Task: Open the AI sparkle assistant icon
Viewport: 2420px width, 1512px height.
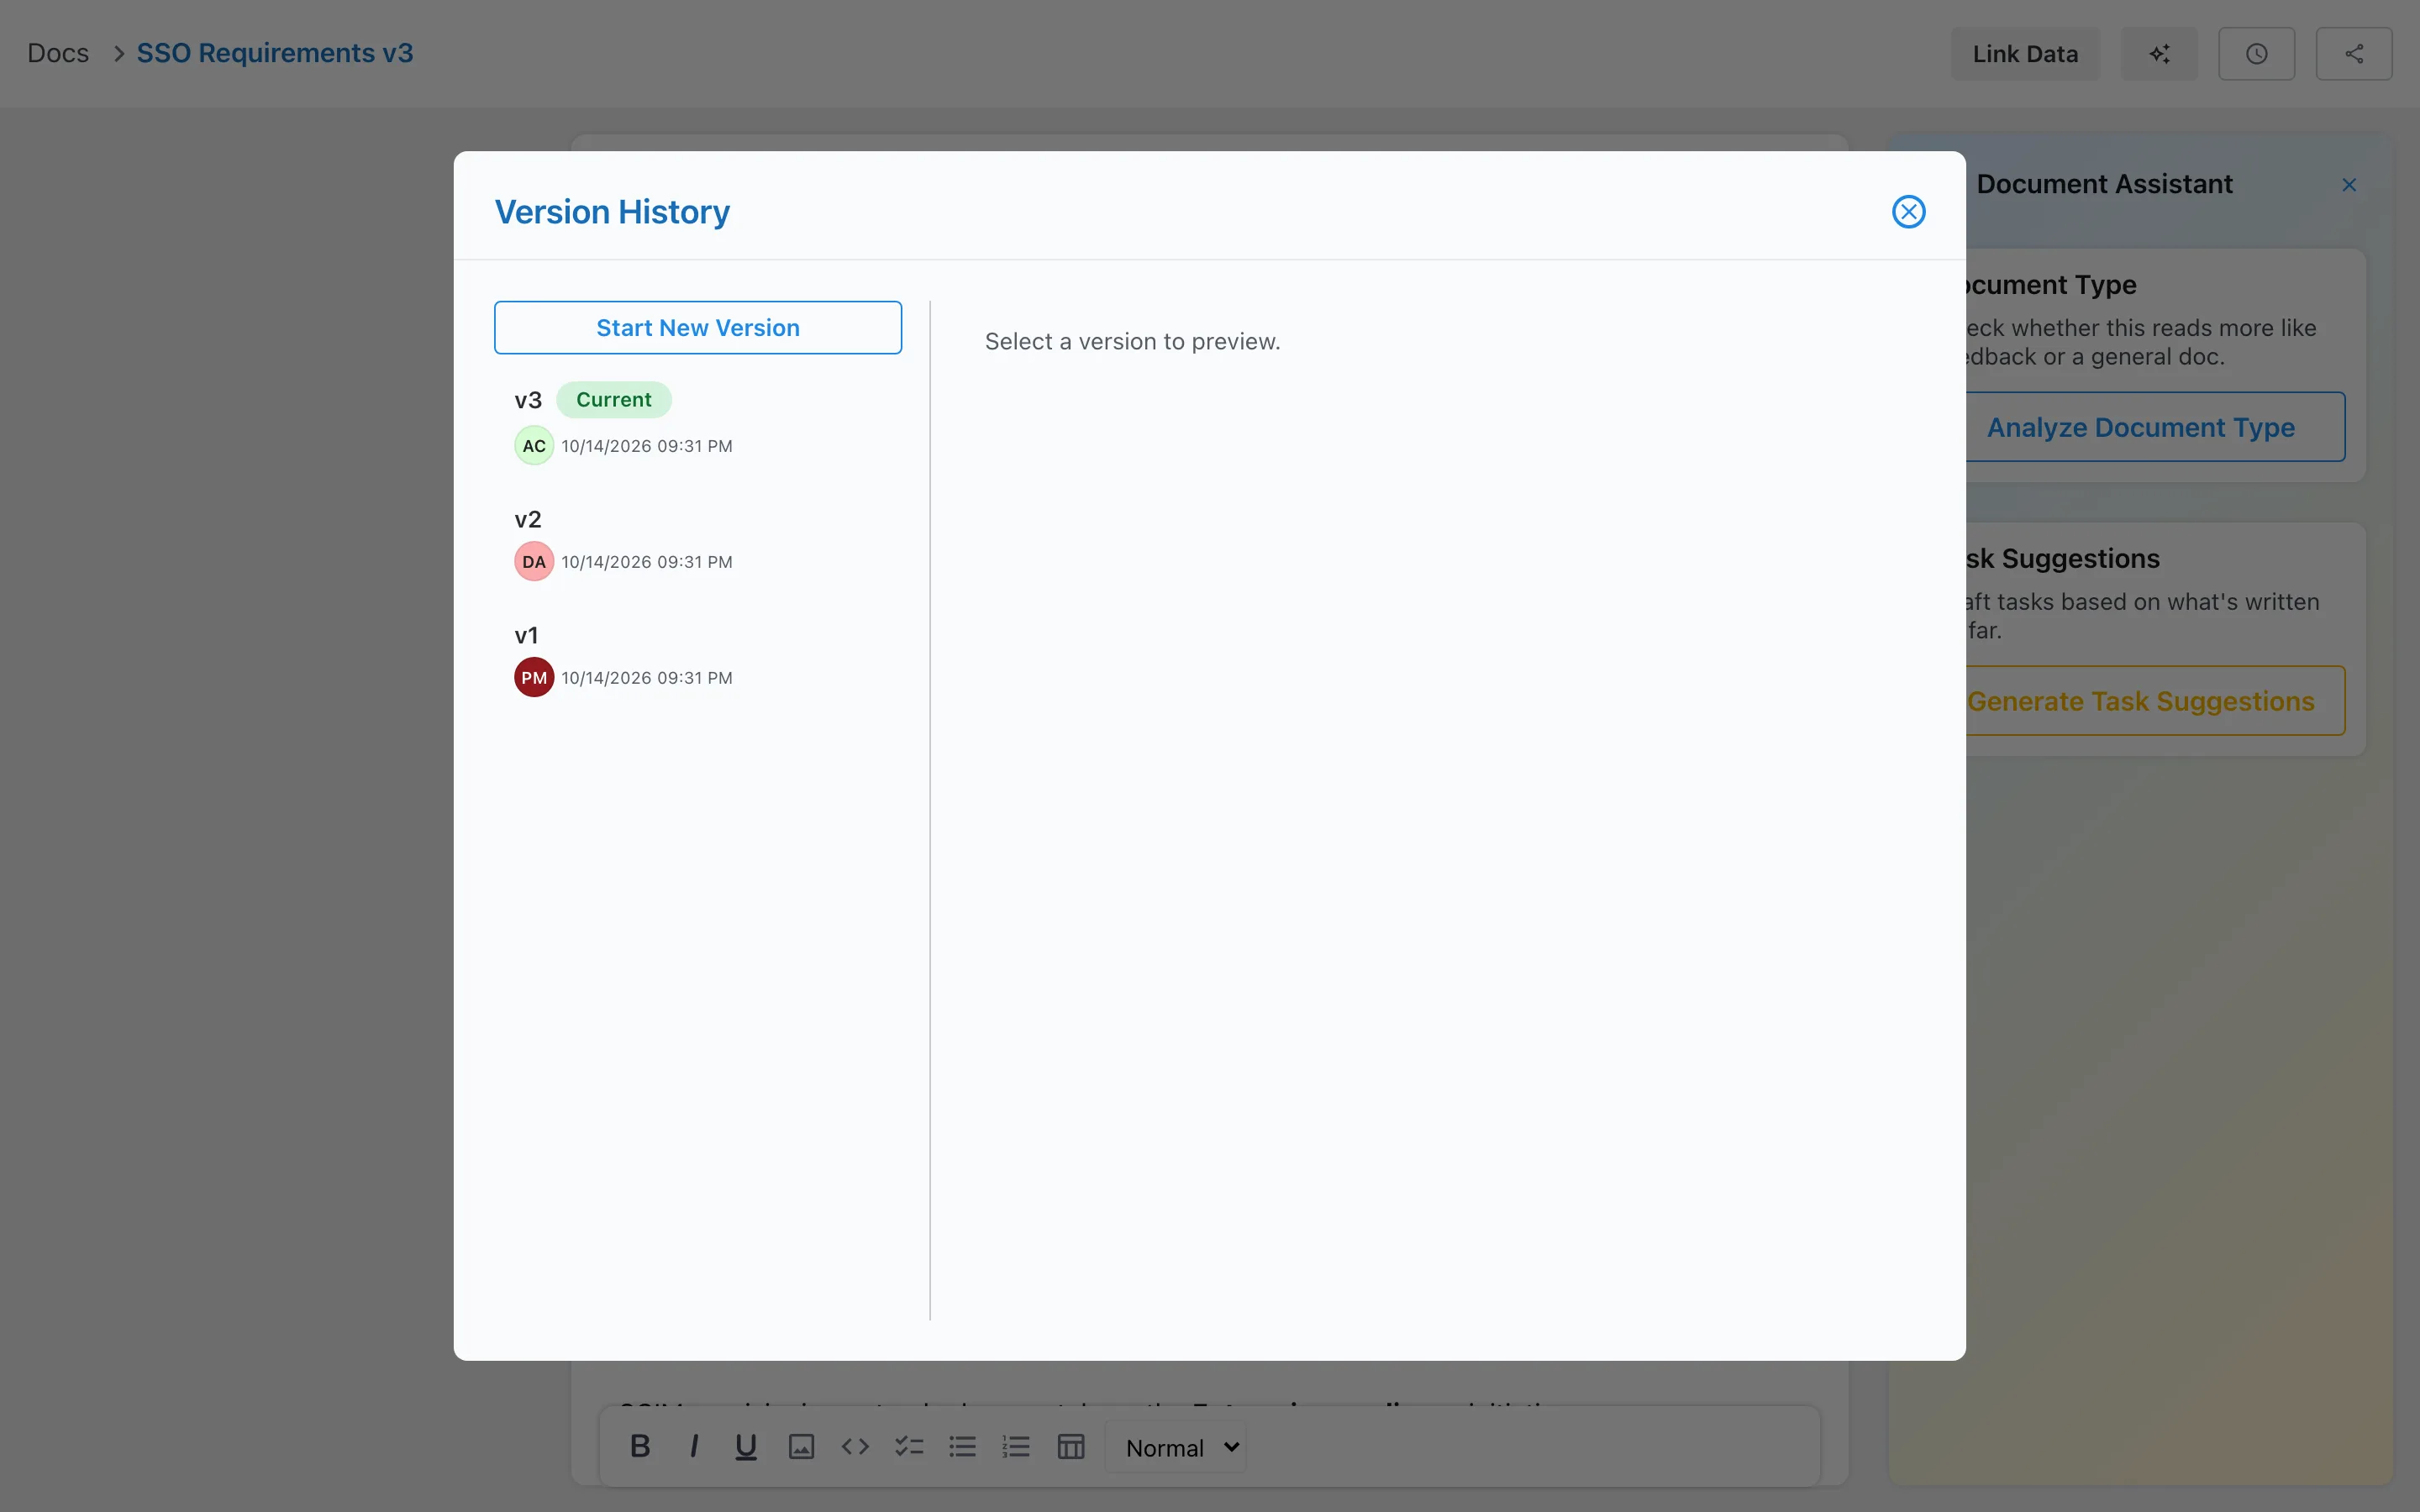Action: click(x=2160, y=54)
